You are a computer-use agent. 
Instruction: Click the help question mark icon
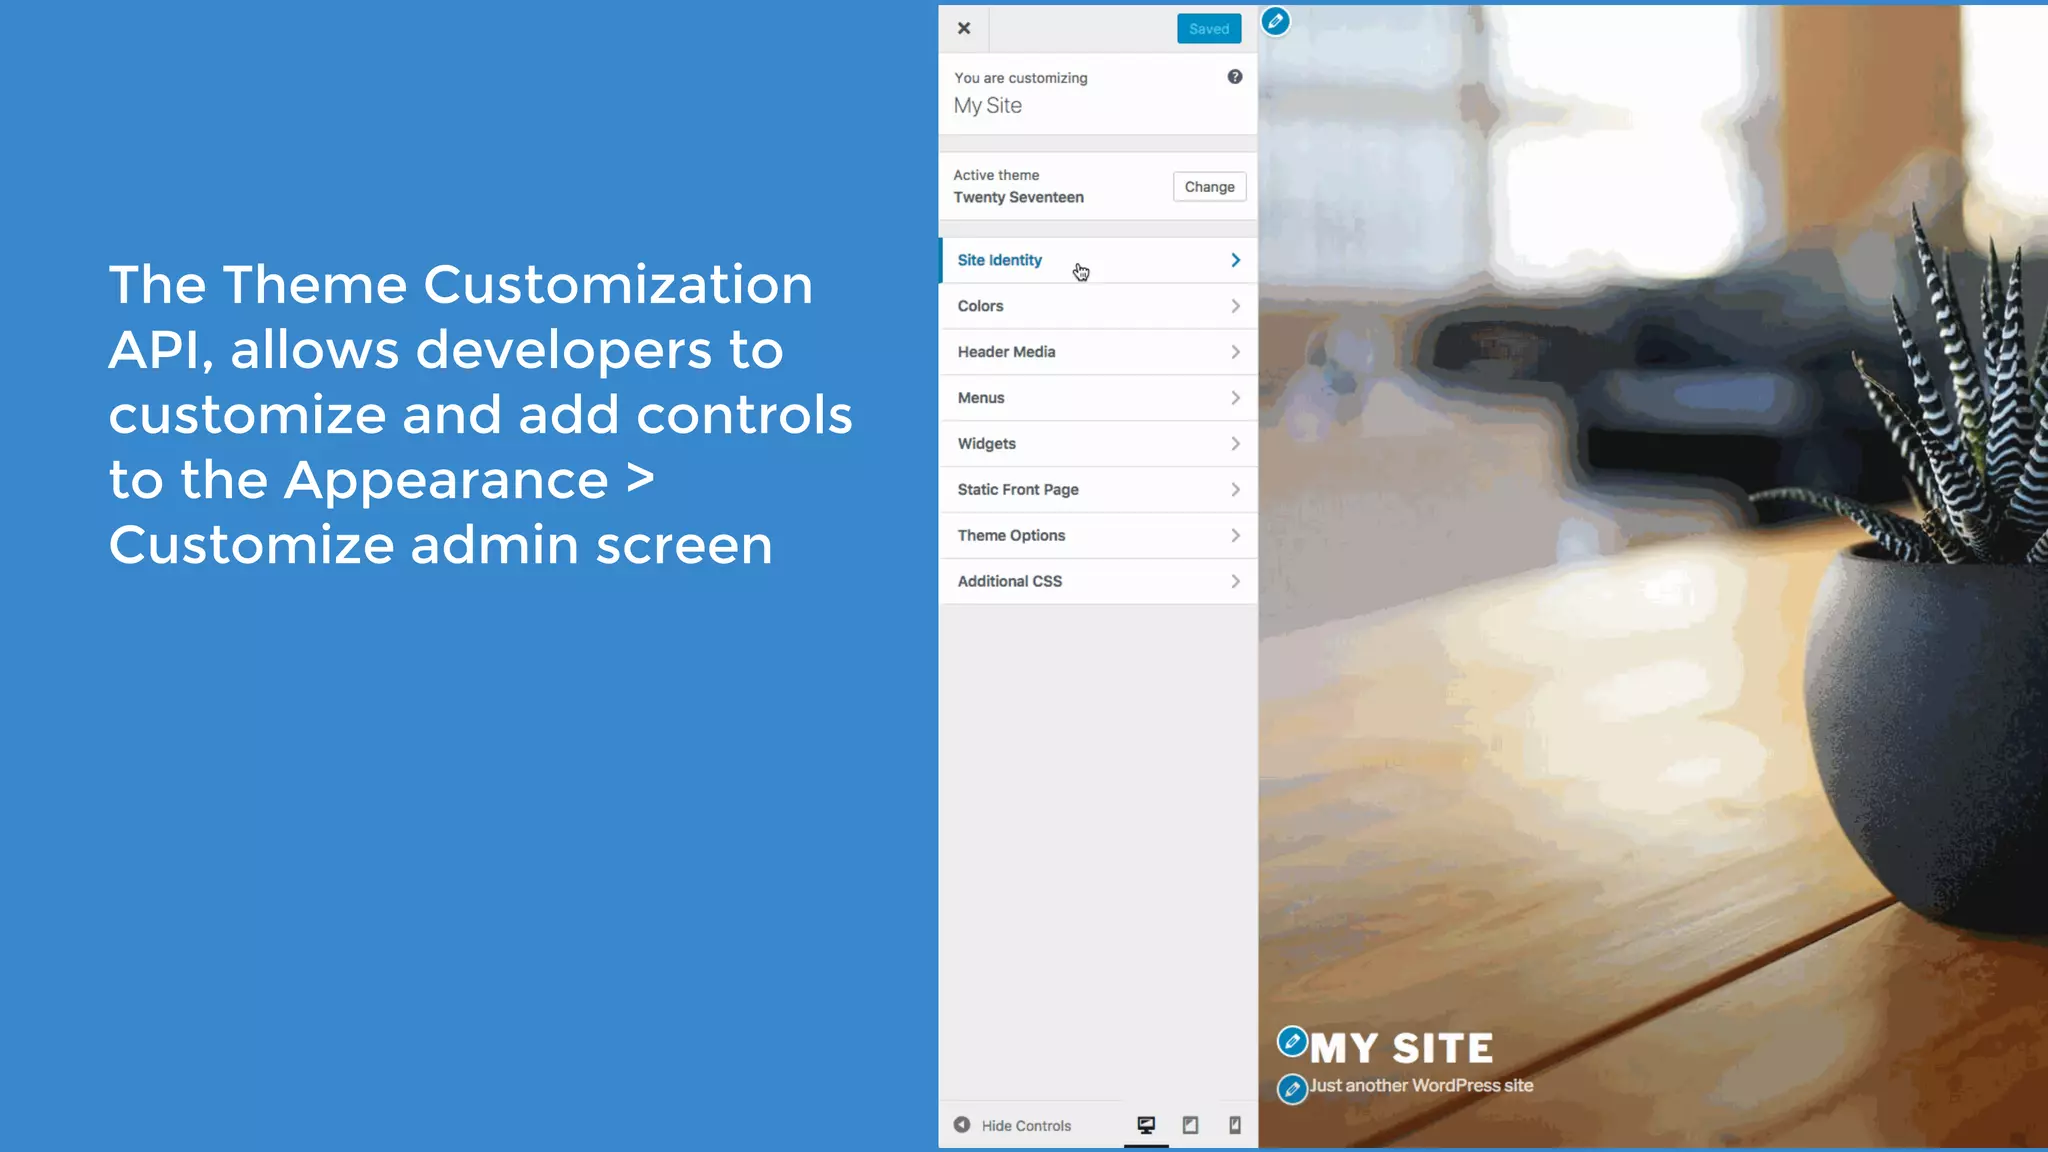point(1235,77)
